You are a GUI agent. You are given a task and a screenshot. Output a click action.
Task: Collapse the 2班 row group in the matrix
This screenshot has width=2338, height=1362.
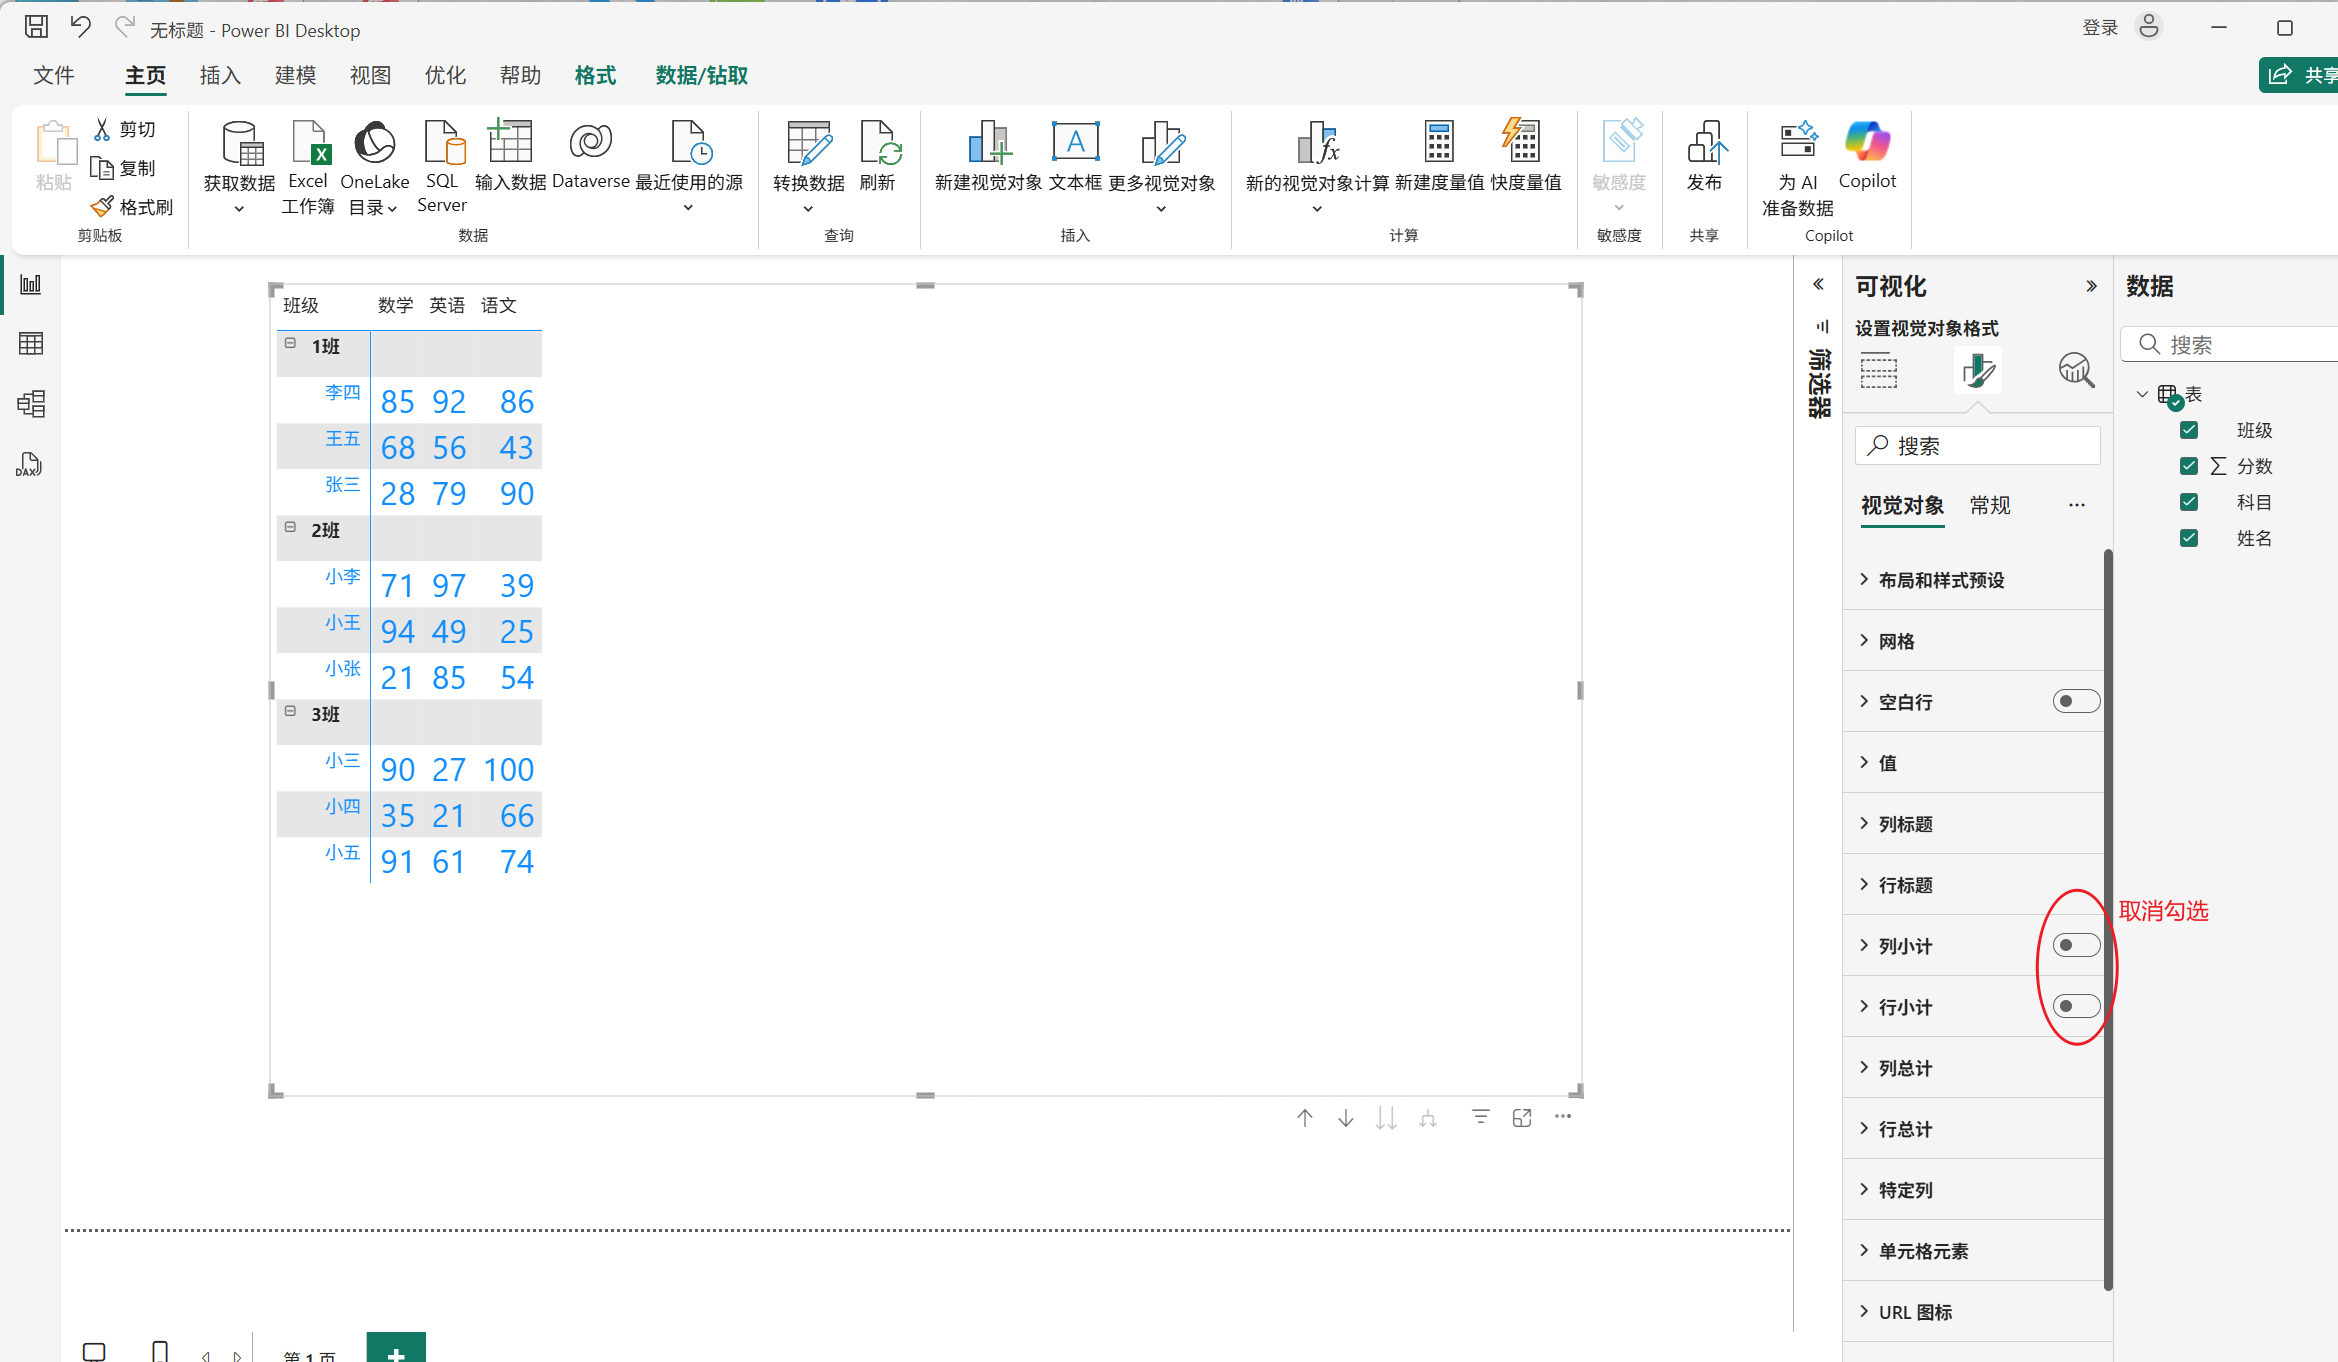coord(290,527)
